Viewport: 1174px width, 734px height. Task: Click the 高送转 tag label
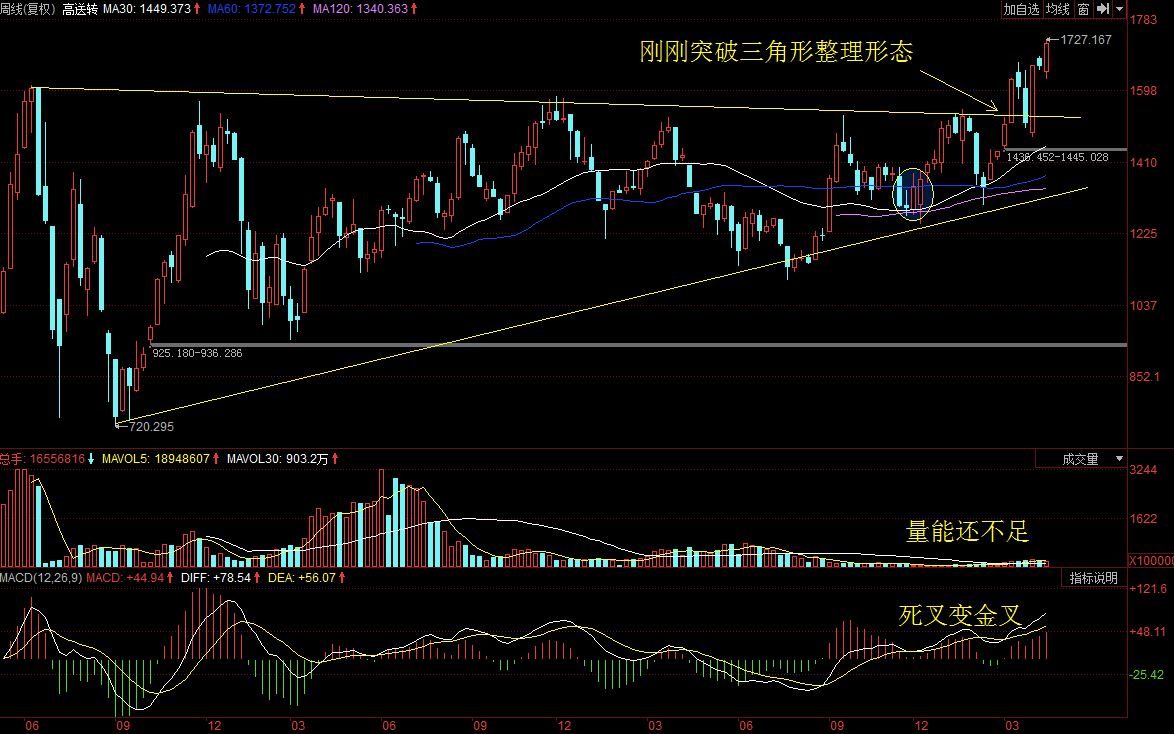[x=78, y=9]
